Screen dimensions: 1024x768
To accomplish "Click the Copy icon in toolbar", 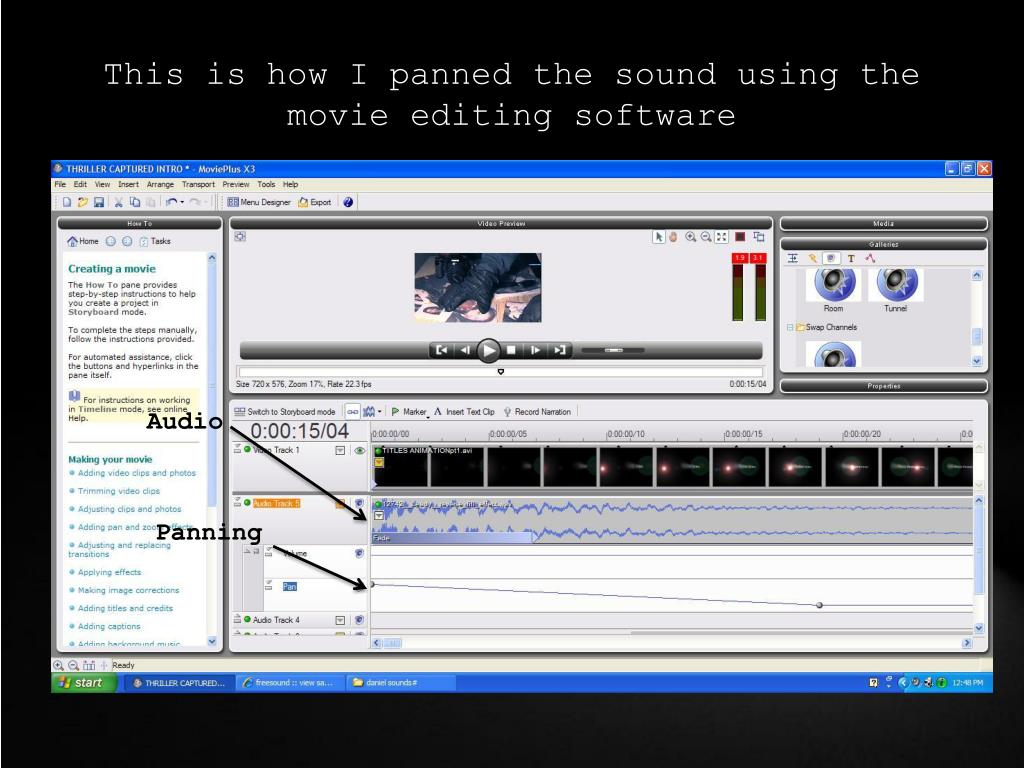I will (x=135, y=202).
